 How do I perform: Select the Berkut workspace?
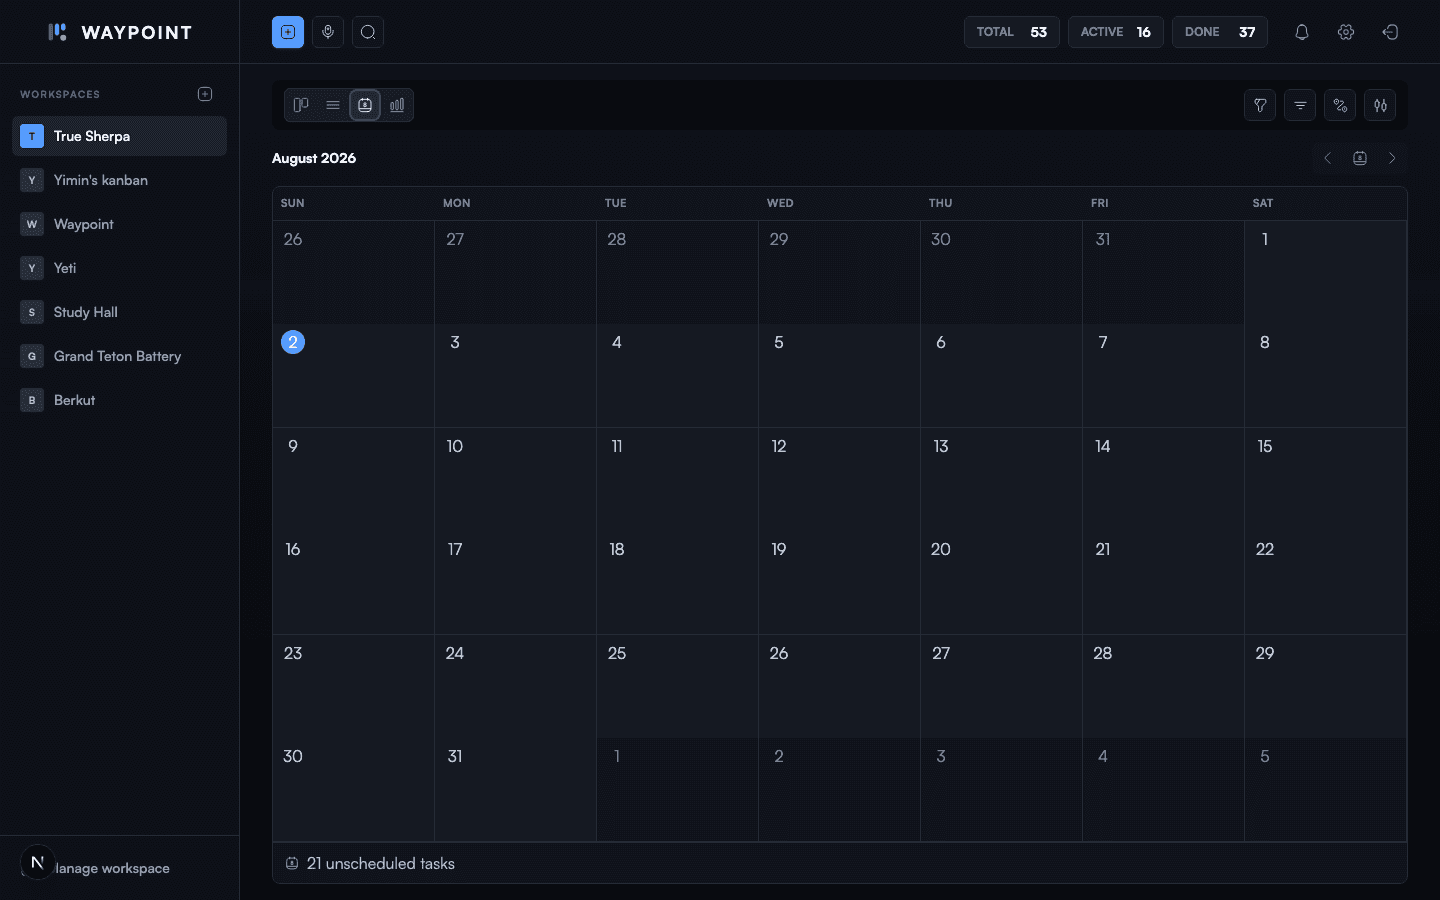click(x=119, y=400)
